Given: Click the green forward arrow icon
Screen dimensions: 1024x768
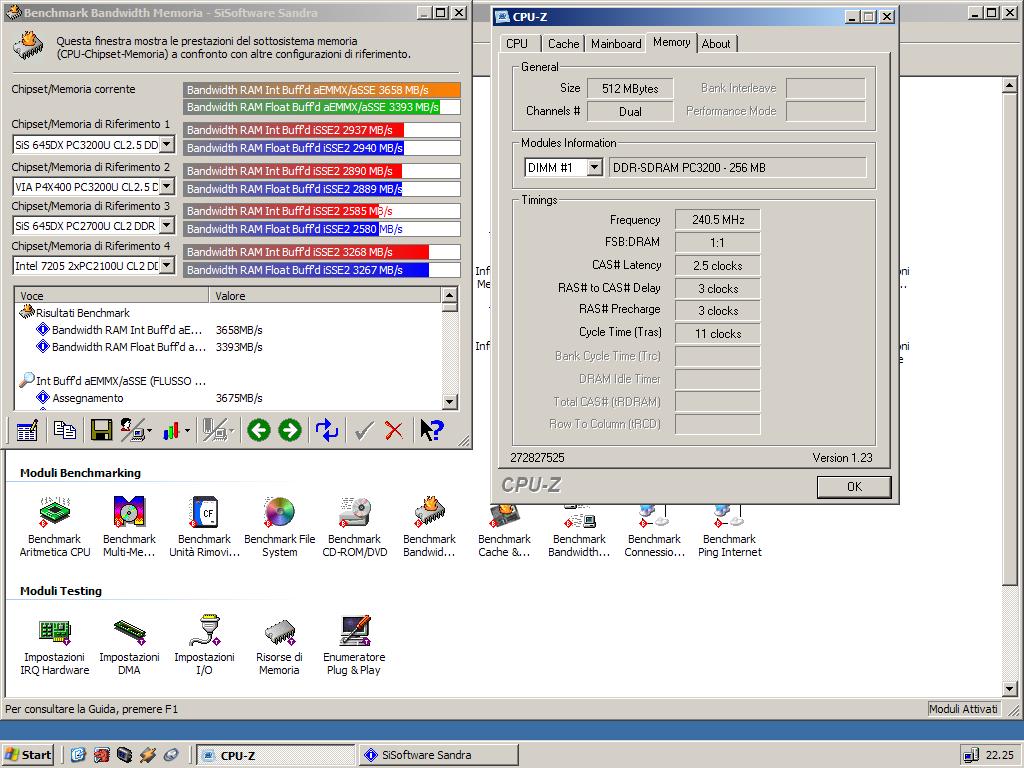Looking at the screenshot, I should (290, 430).
